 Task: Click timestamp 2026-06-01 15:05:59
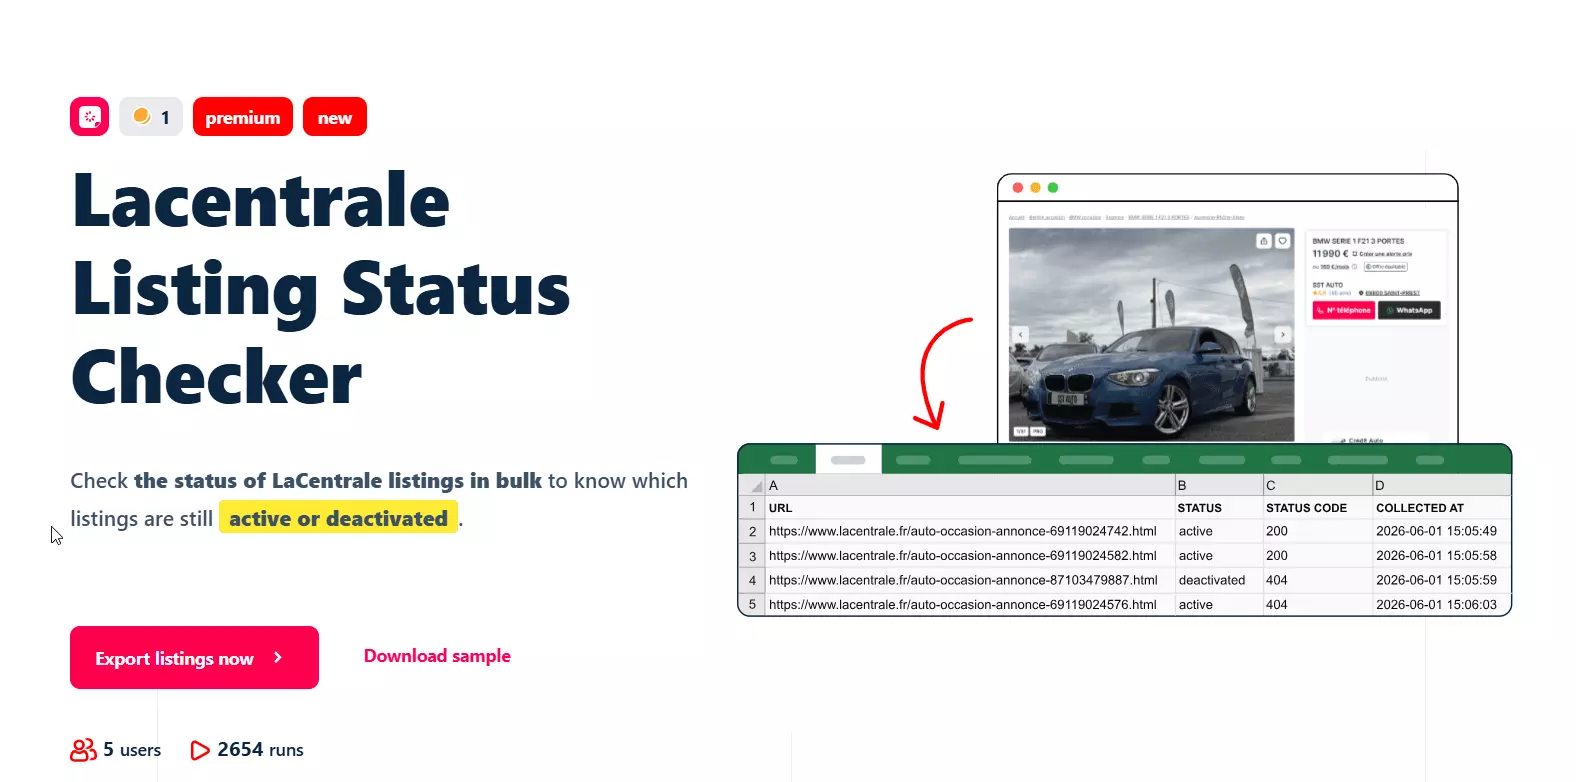pyautogui.click(x=1436, y=580)
